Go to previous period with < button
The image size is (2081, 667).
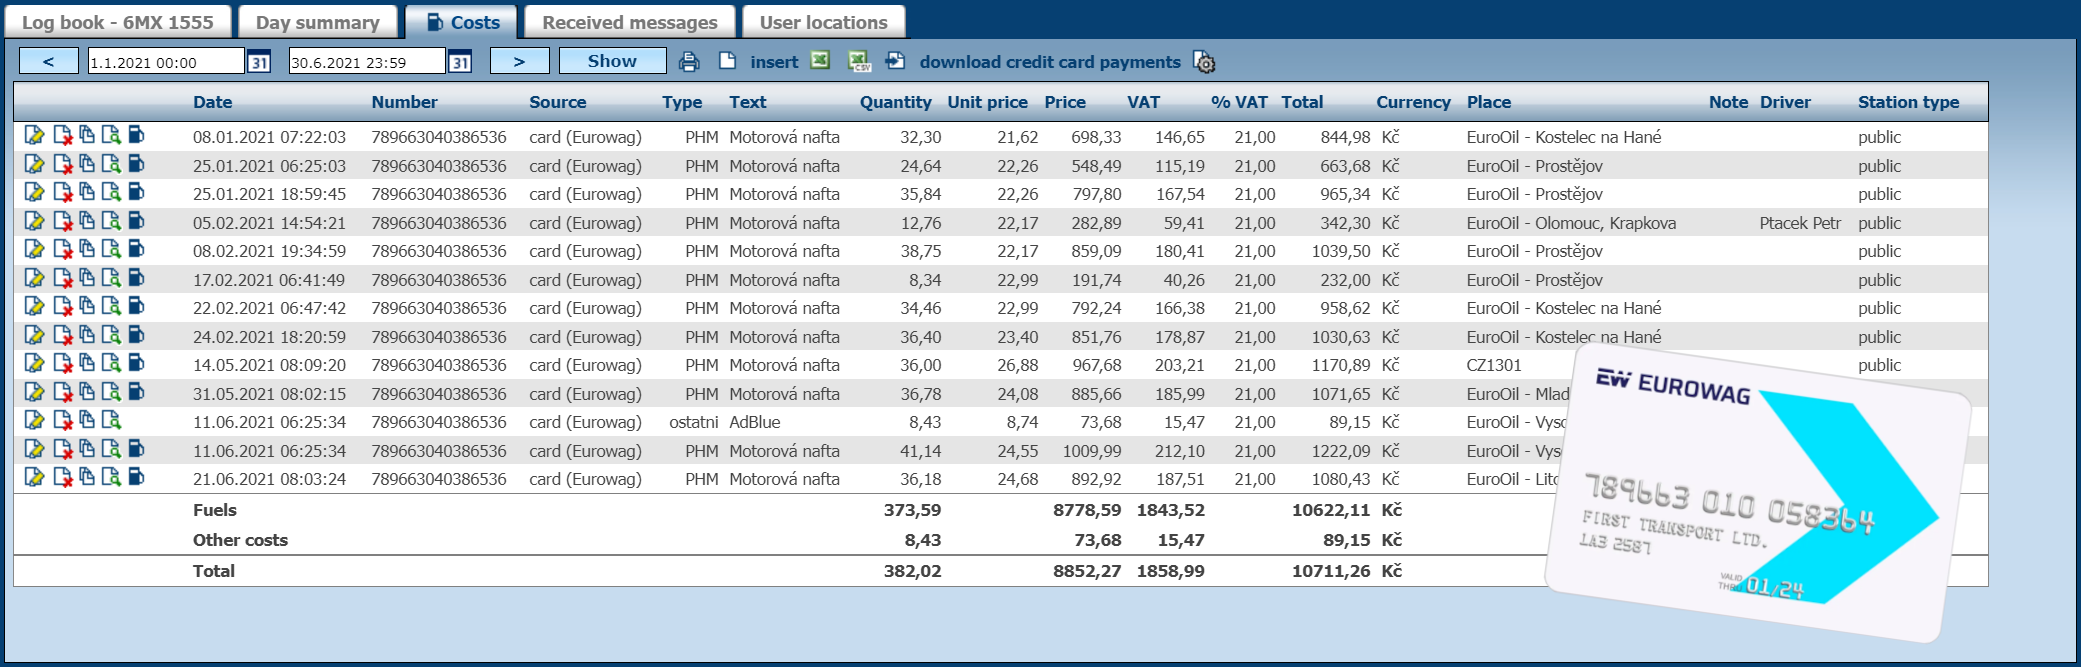[49, 62]
